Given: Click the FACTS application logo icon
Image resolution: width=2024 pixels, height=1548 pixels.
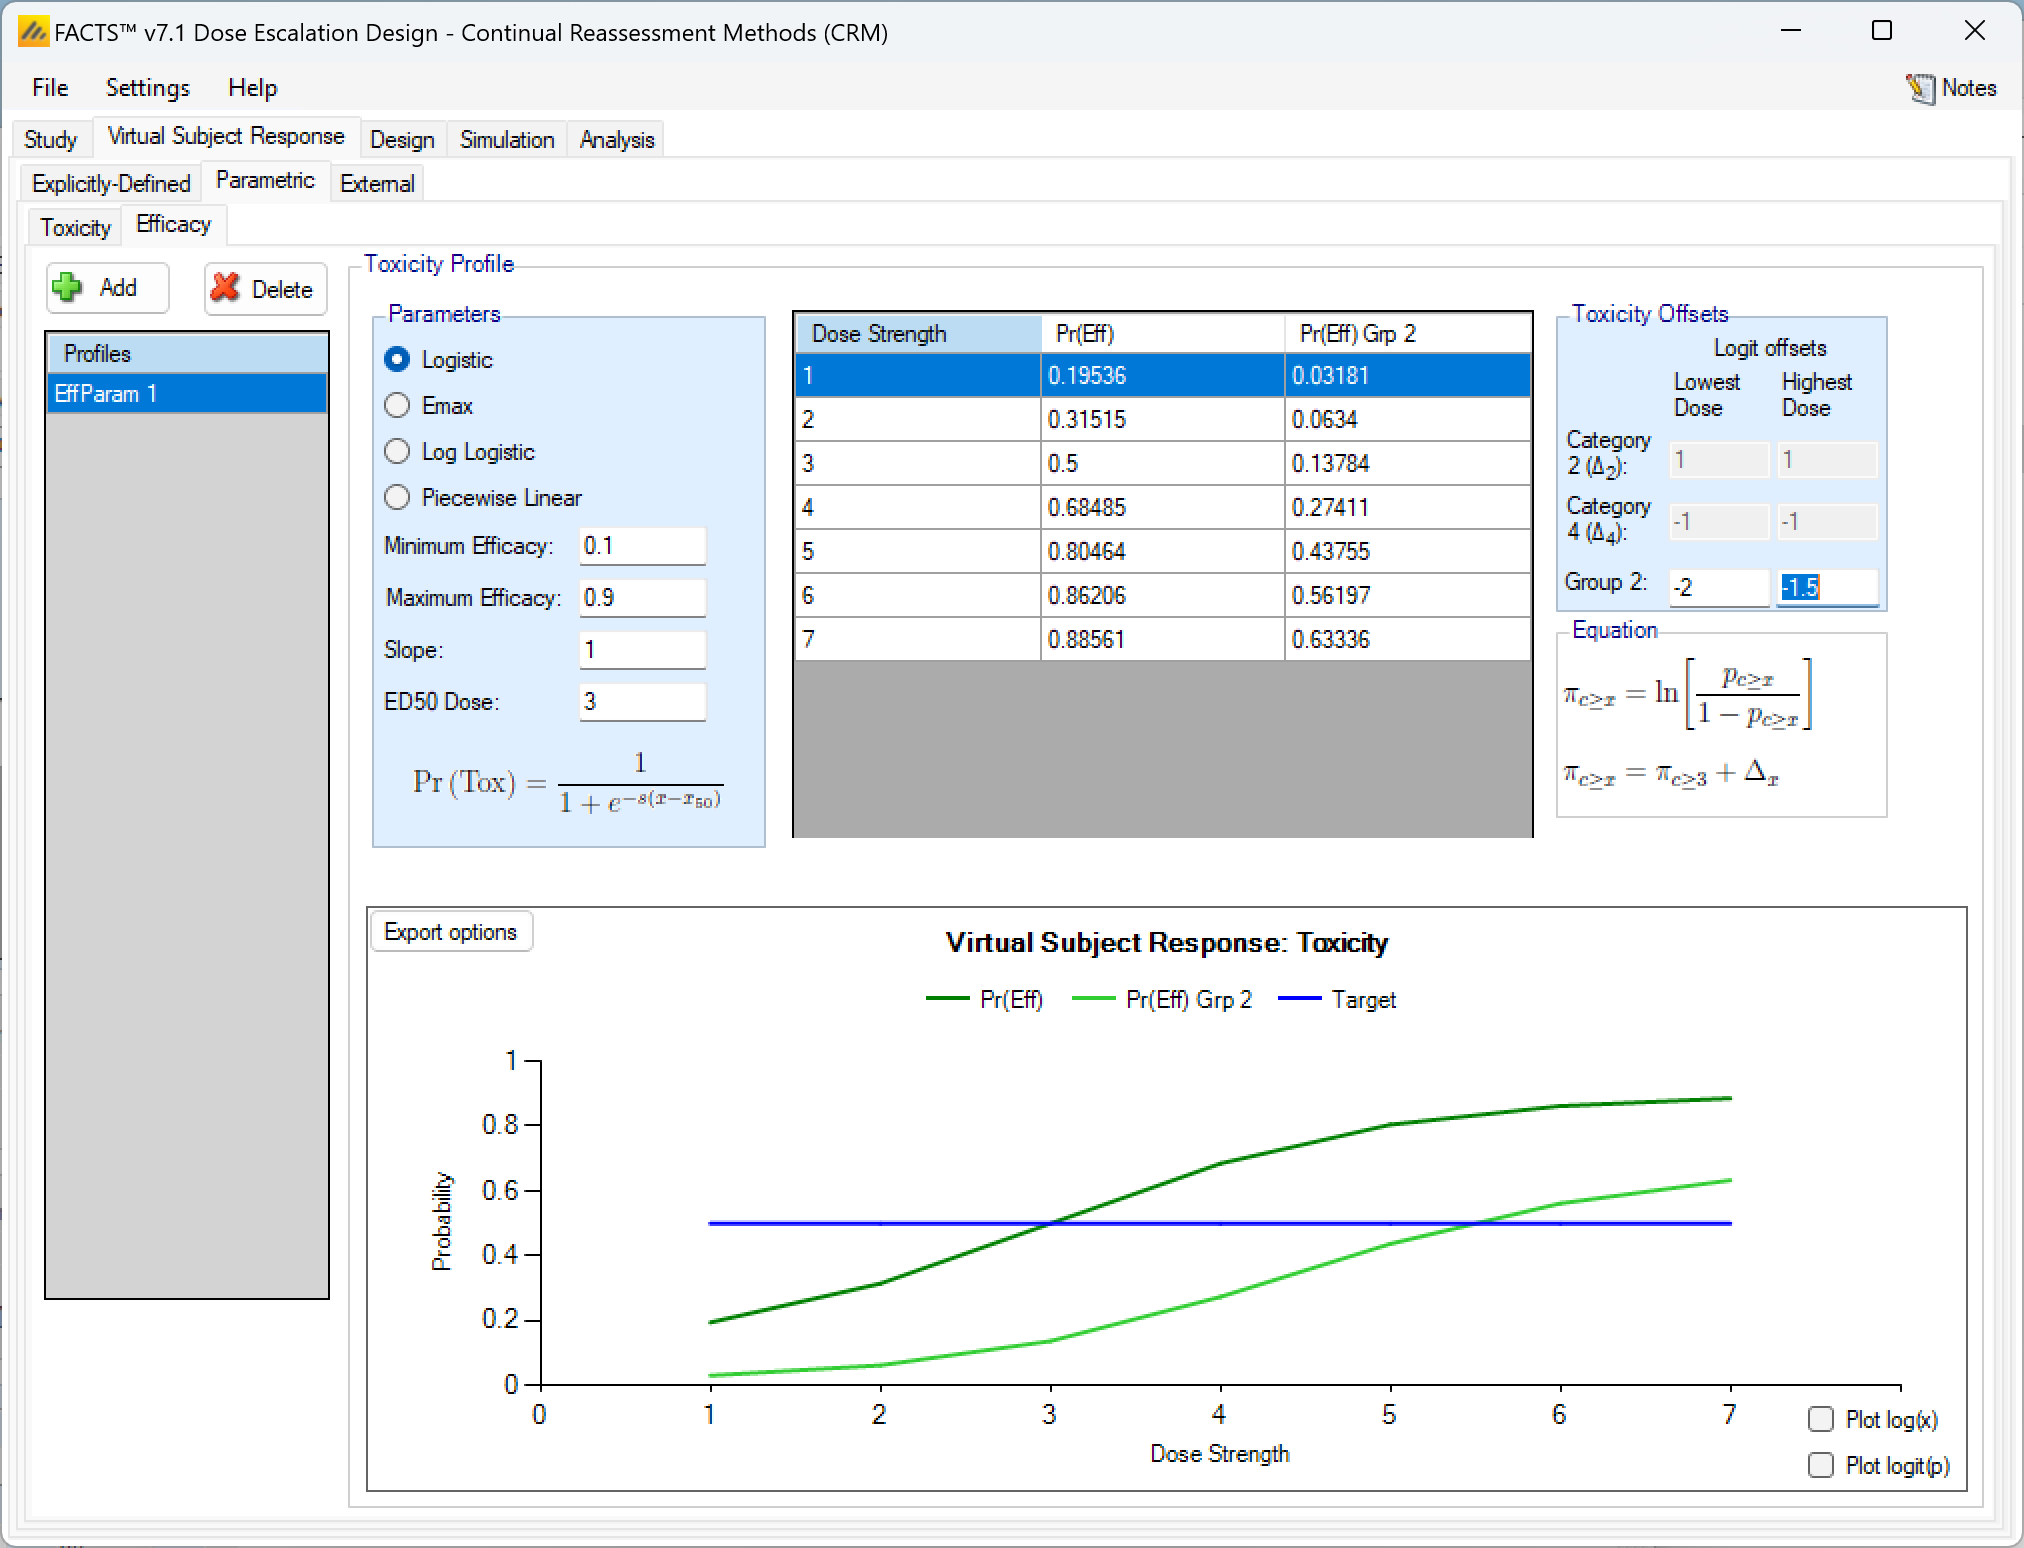Looking at the screenshot, I should (x=33, y=32).
